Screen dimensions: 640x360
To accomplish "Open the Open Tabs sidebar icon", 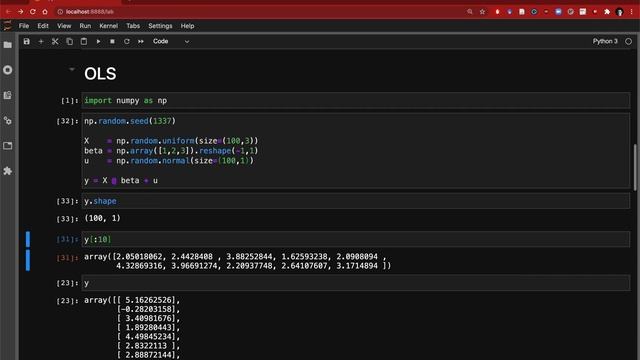I will coord(8,146).
